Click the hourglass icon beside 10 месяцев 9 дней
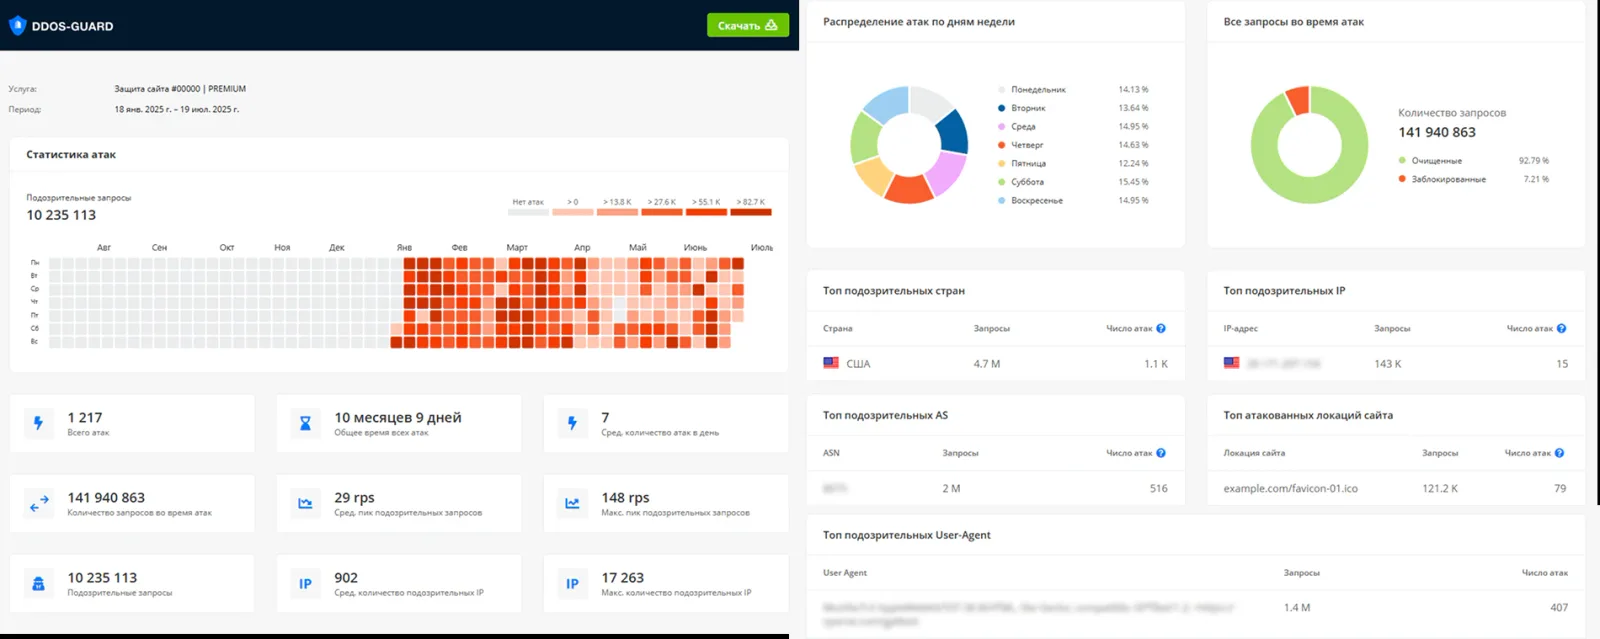1600x639 pixels. (305, 423)
